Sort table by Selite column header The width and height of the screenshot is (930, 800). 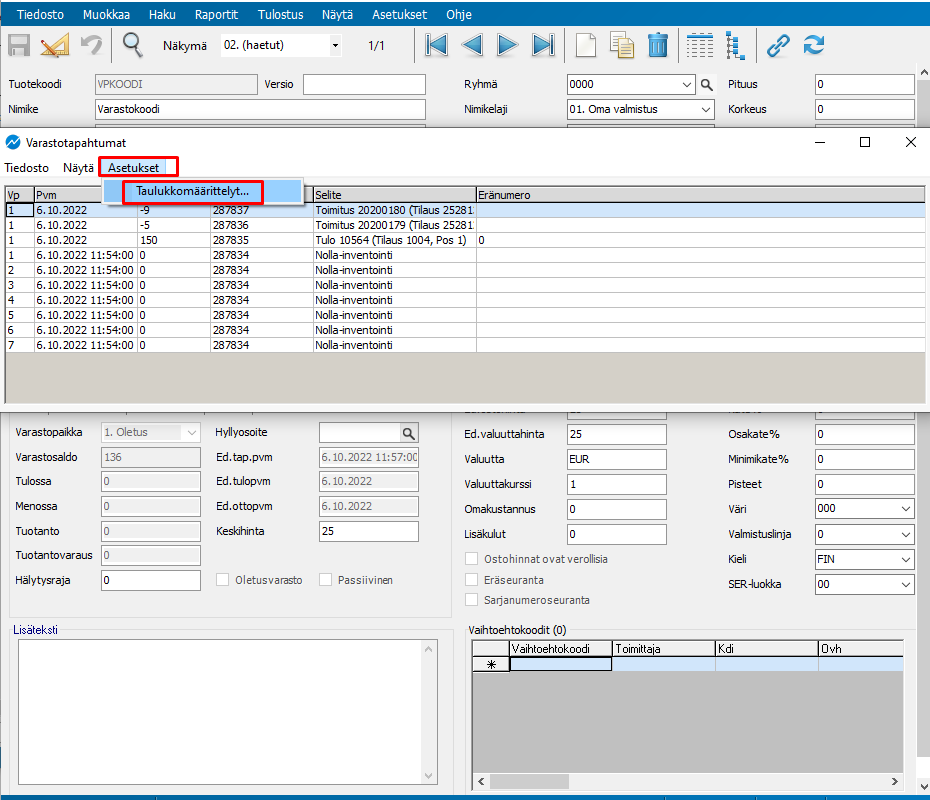(394, 195)
